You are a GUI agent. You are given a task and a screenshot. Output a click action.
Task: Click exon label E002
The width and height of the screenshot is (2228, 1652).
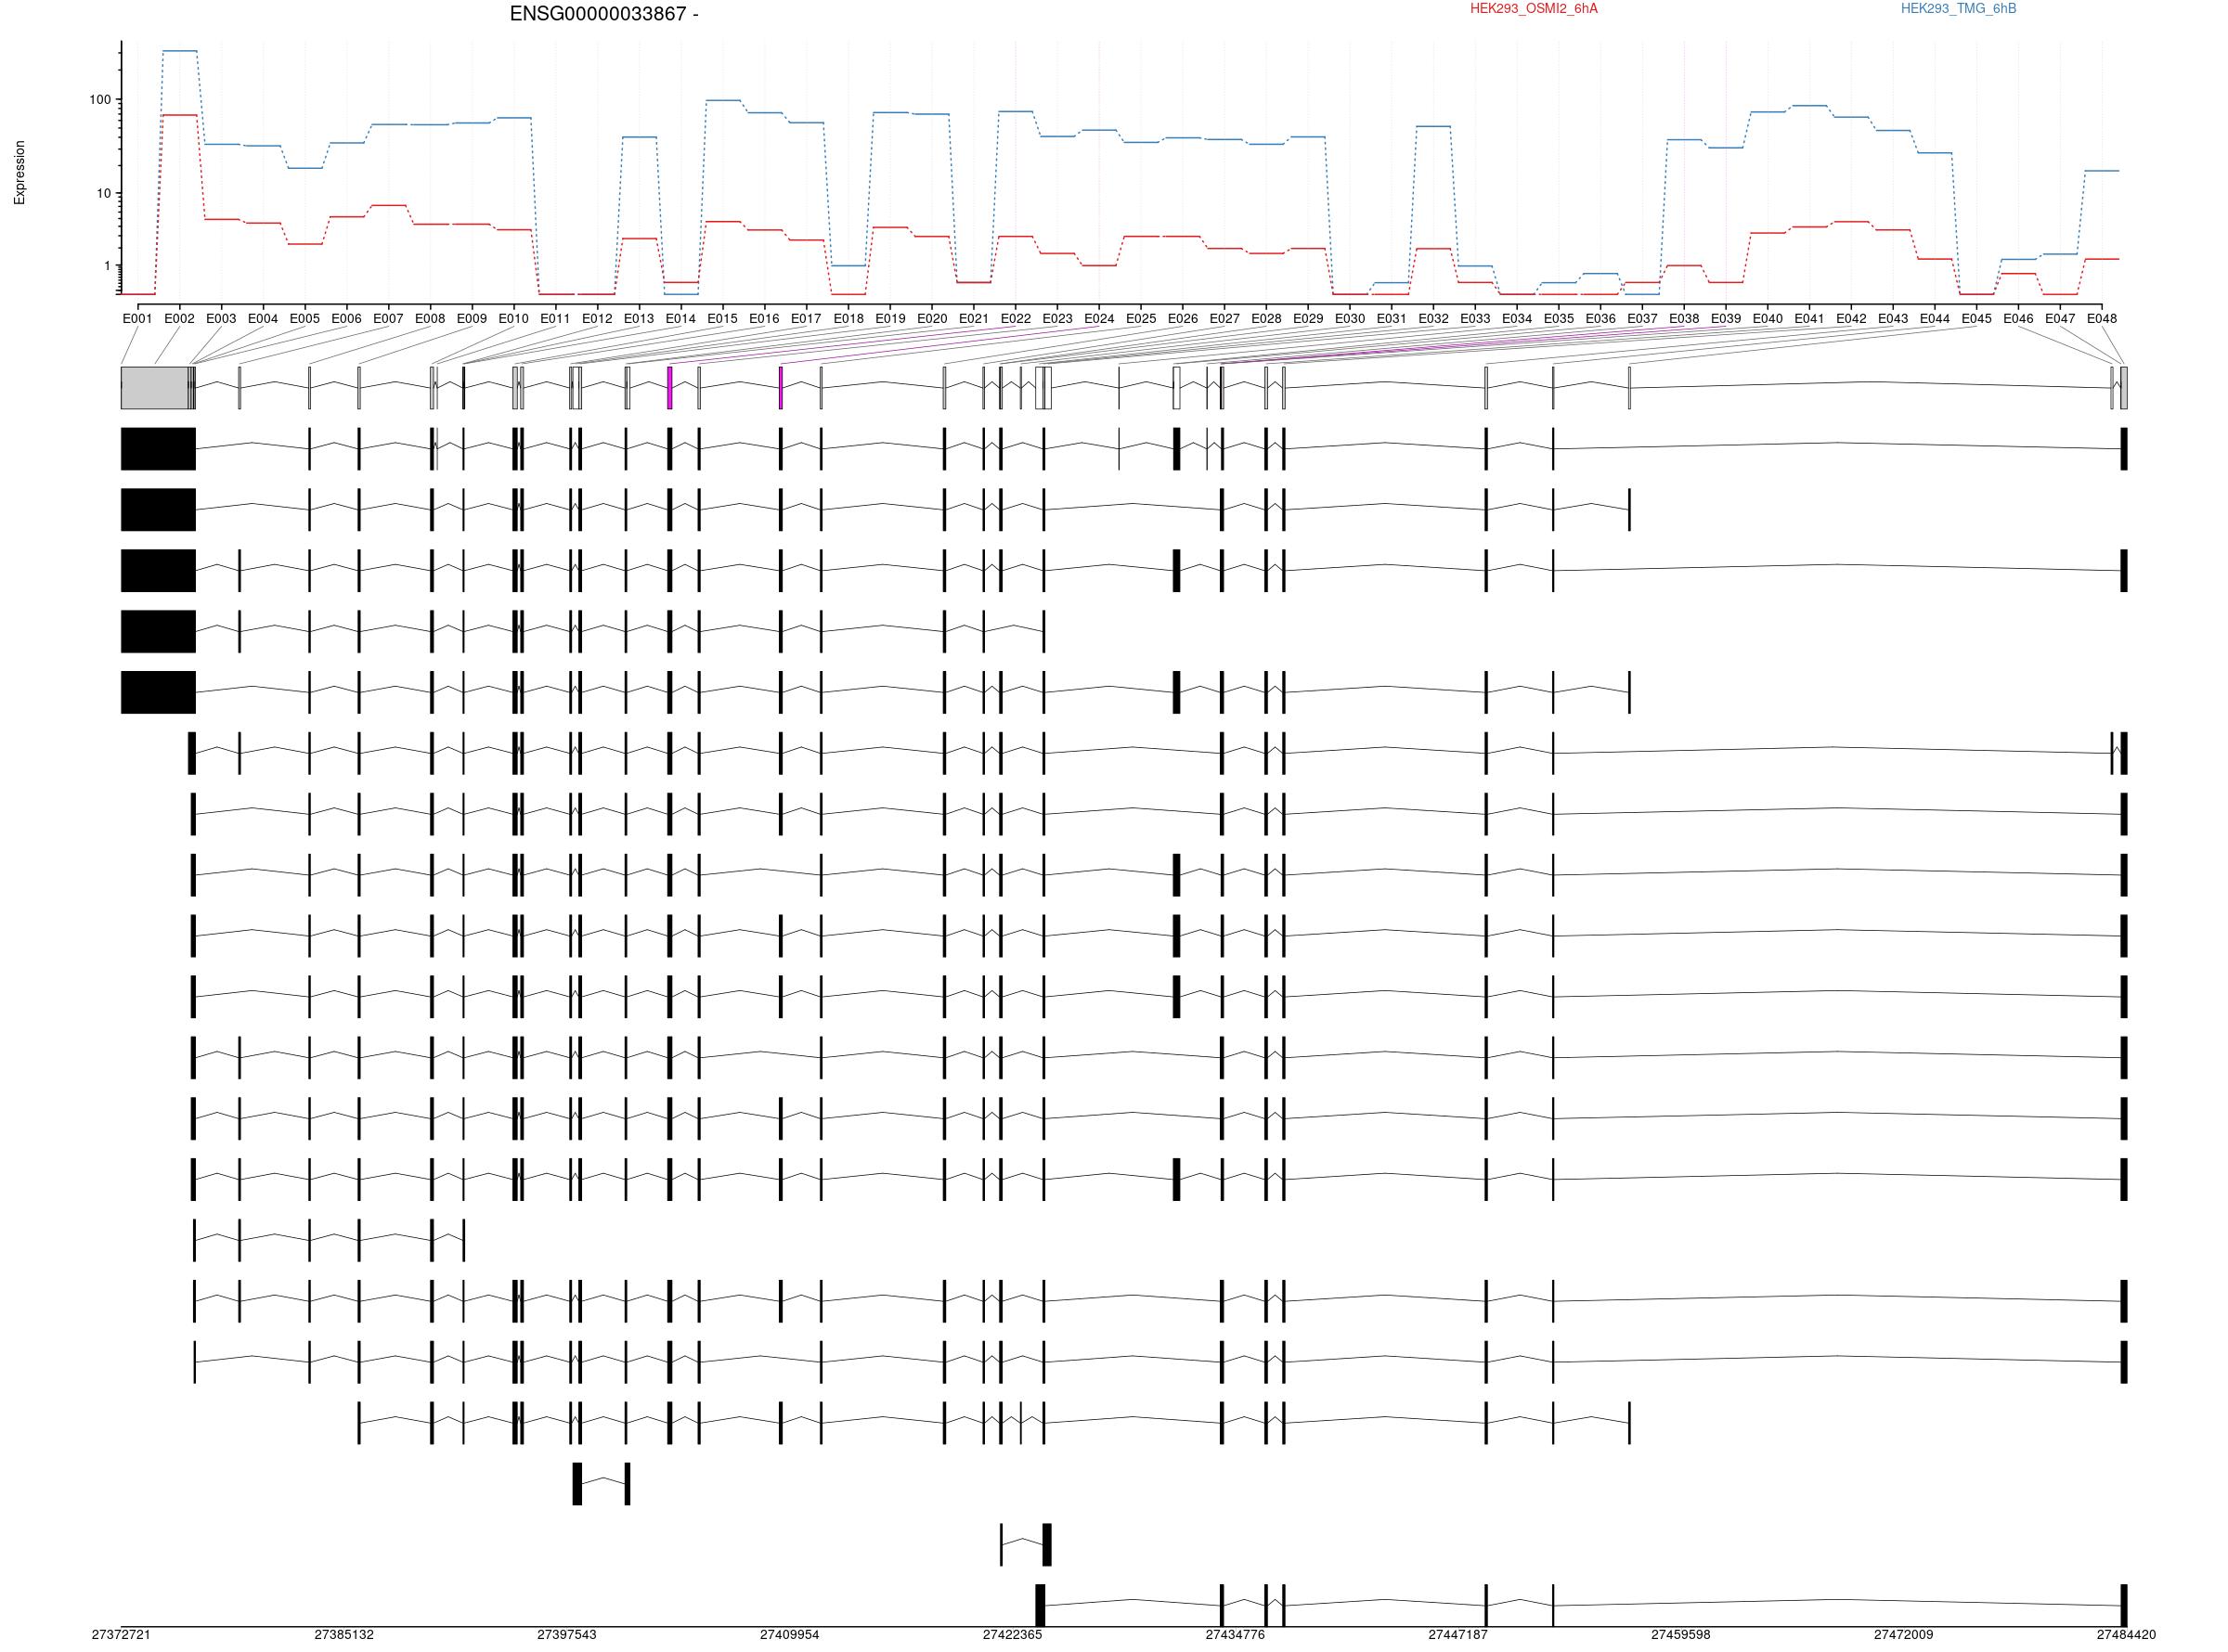(179, 319)
